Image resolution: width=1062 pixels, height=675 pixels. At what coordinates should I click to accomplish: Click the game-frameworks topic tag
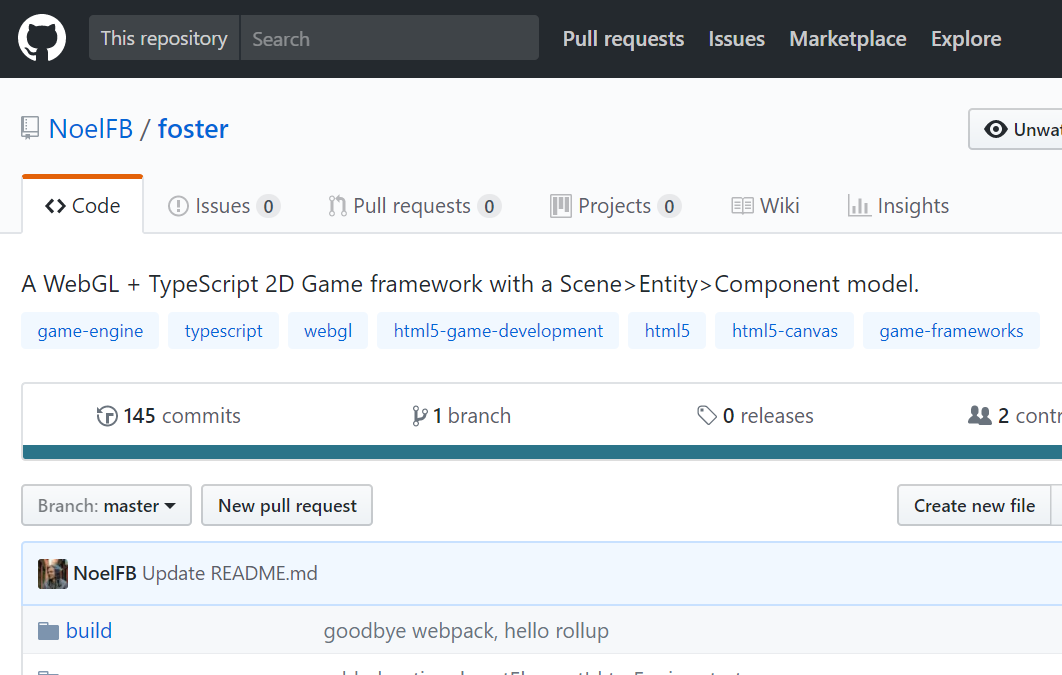tap(951, 330)
